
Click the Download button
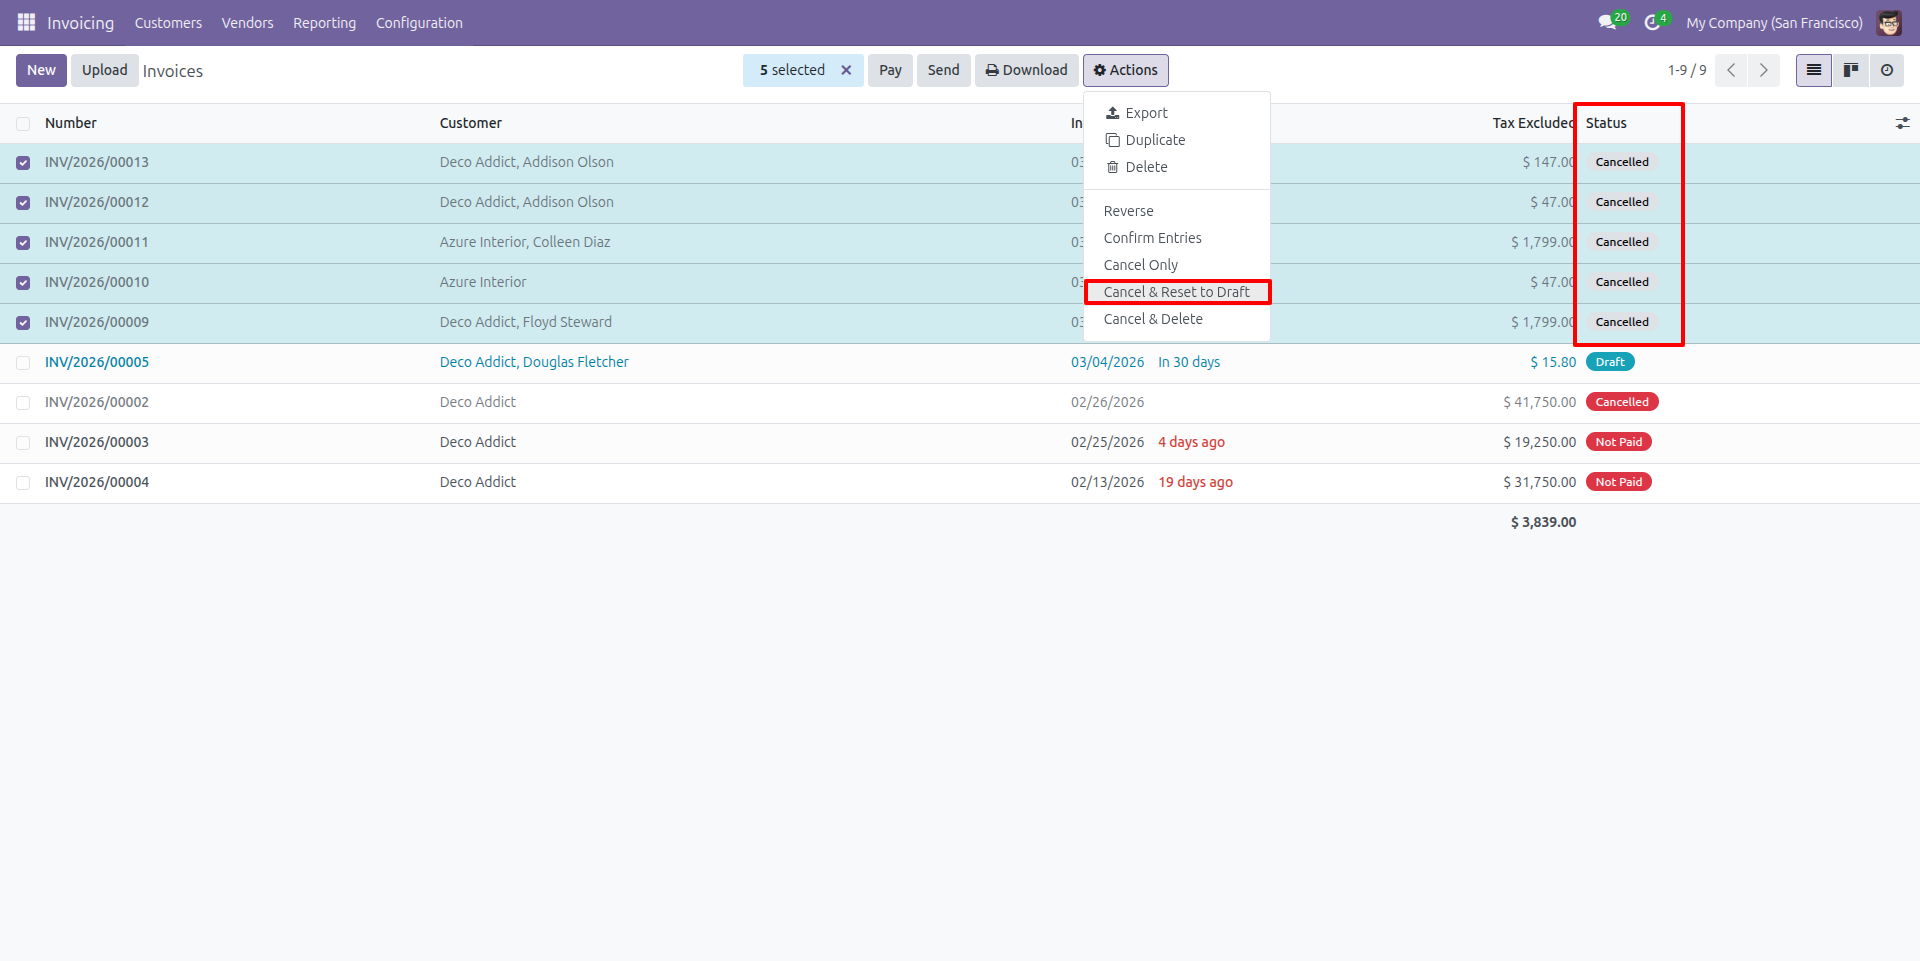coord(1026,70)
